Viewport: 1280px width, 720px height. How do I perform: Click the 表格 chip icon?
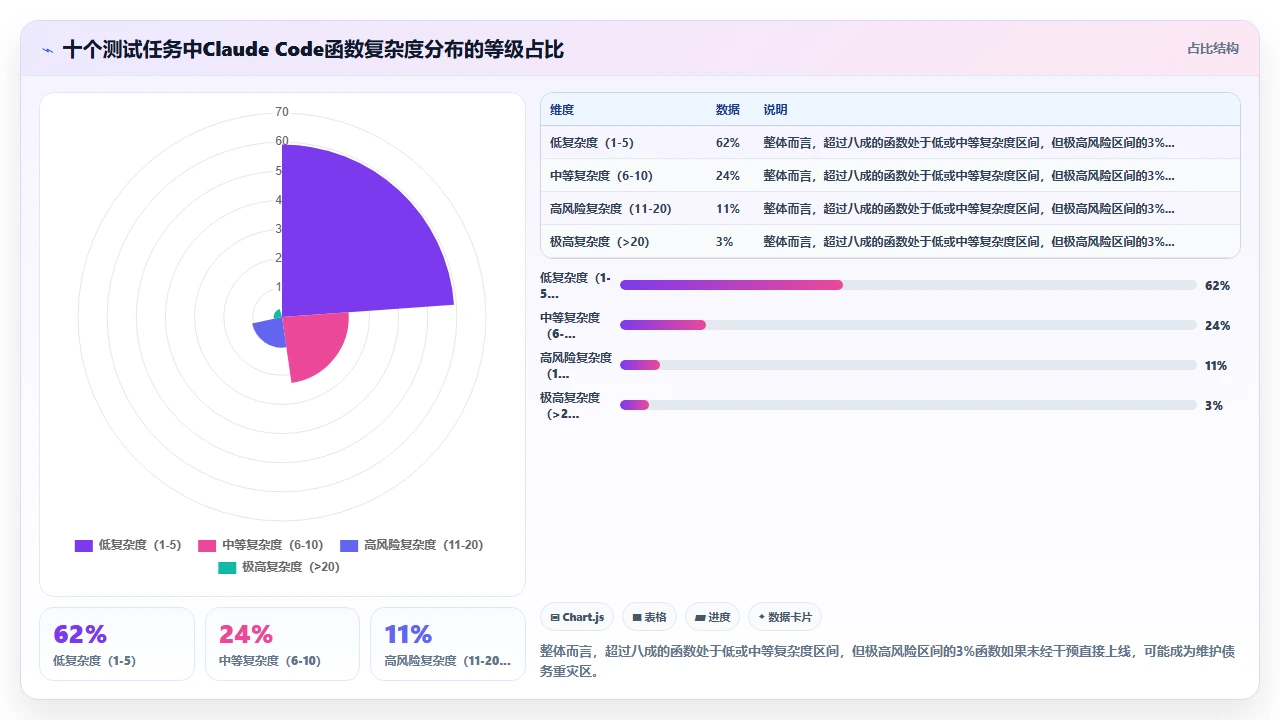tap(637, 617)
